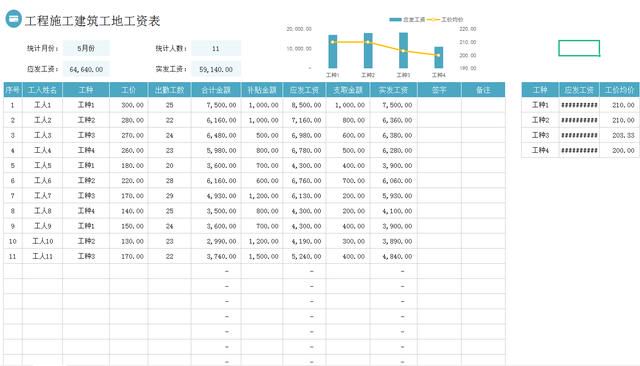Click the 203.33 average cell for 工种3
The width and height of the screenshot is (640, 366).
619,135
